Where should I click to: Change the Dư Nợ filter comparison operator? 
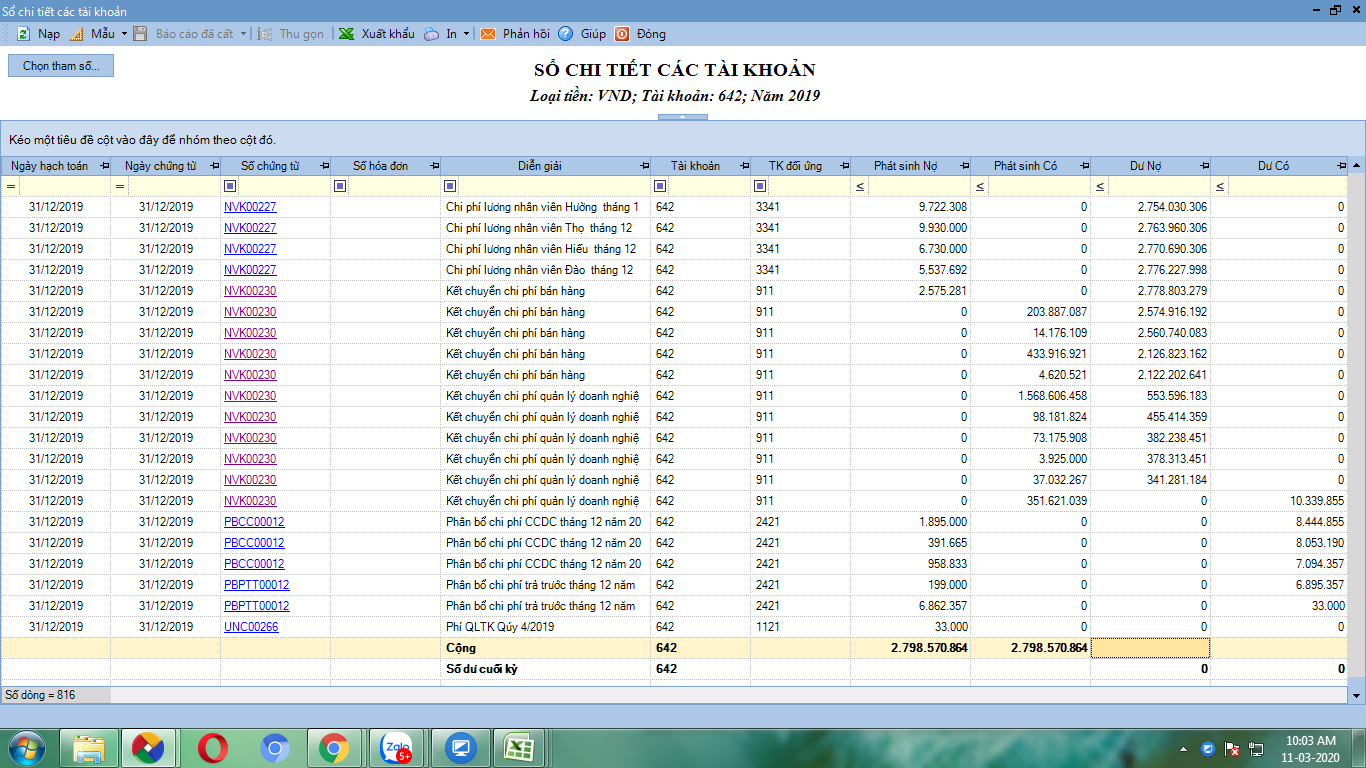coord(1099,186)
